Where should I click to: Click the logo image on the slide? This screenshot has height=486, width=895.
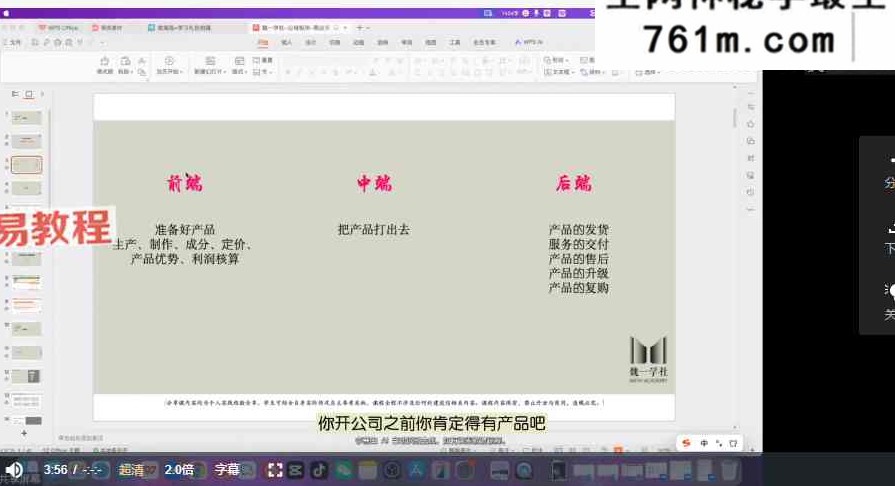point(648,359)
